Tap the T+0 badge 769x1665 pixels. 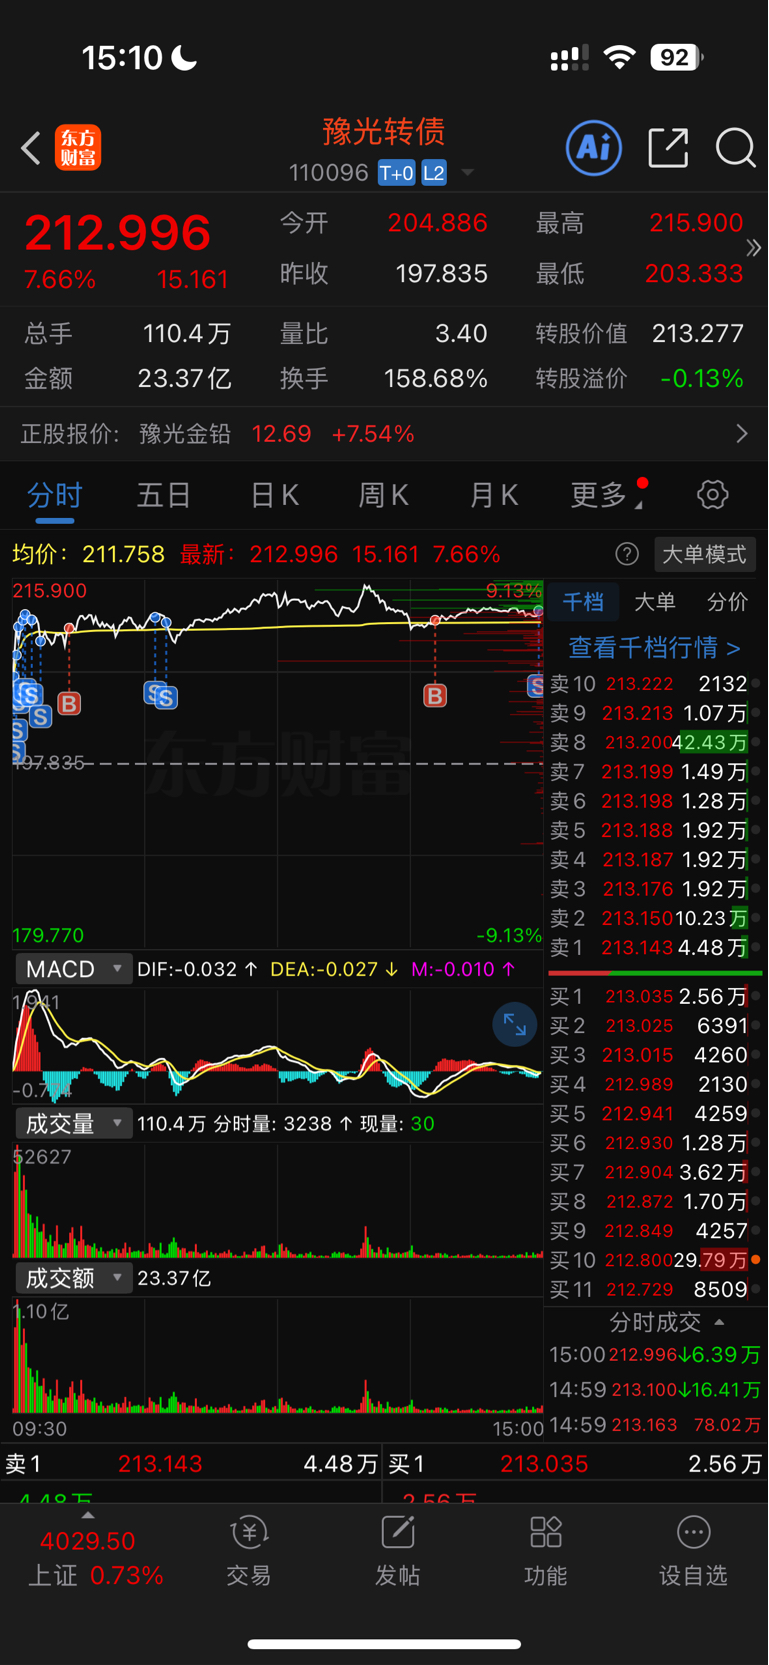click(x=396, y=173)
